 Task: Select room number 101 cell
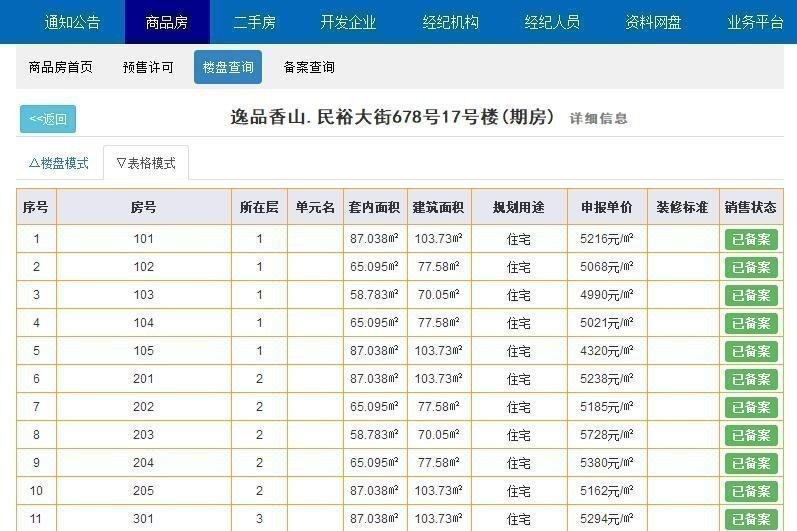tap(143, 239)
